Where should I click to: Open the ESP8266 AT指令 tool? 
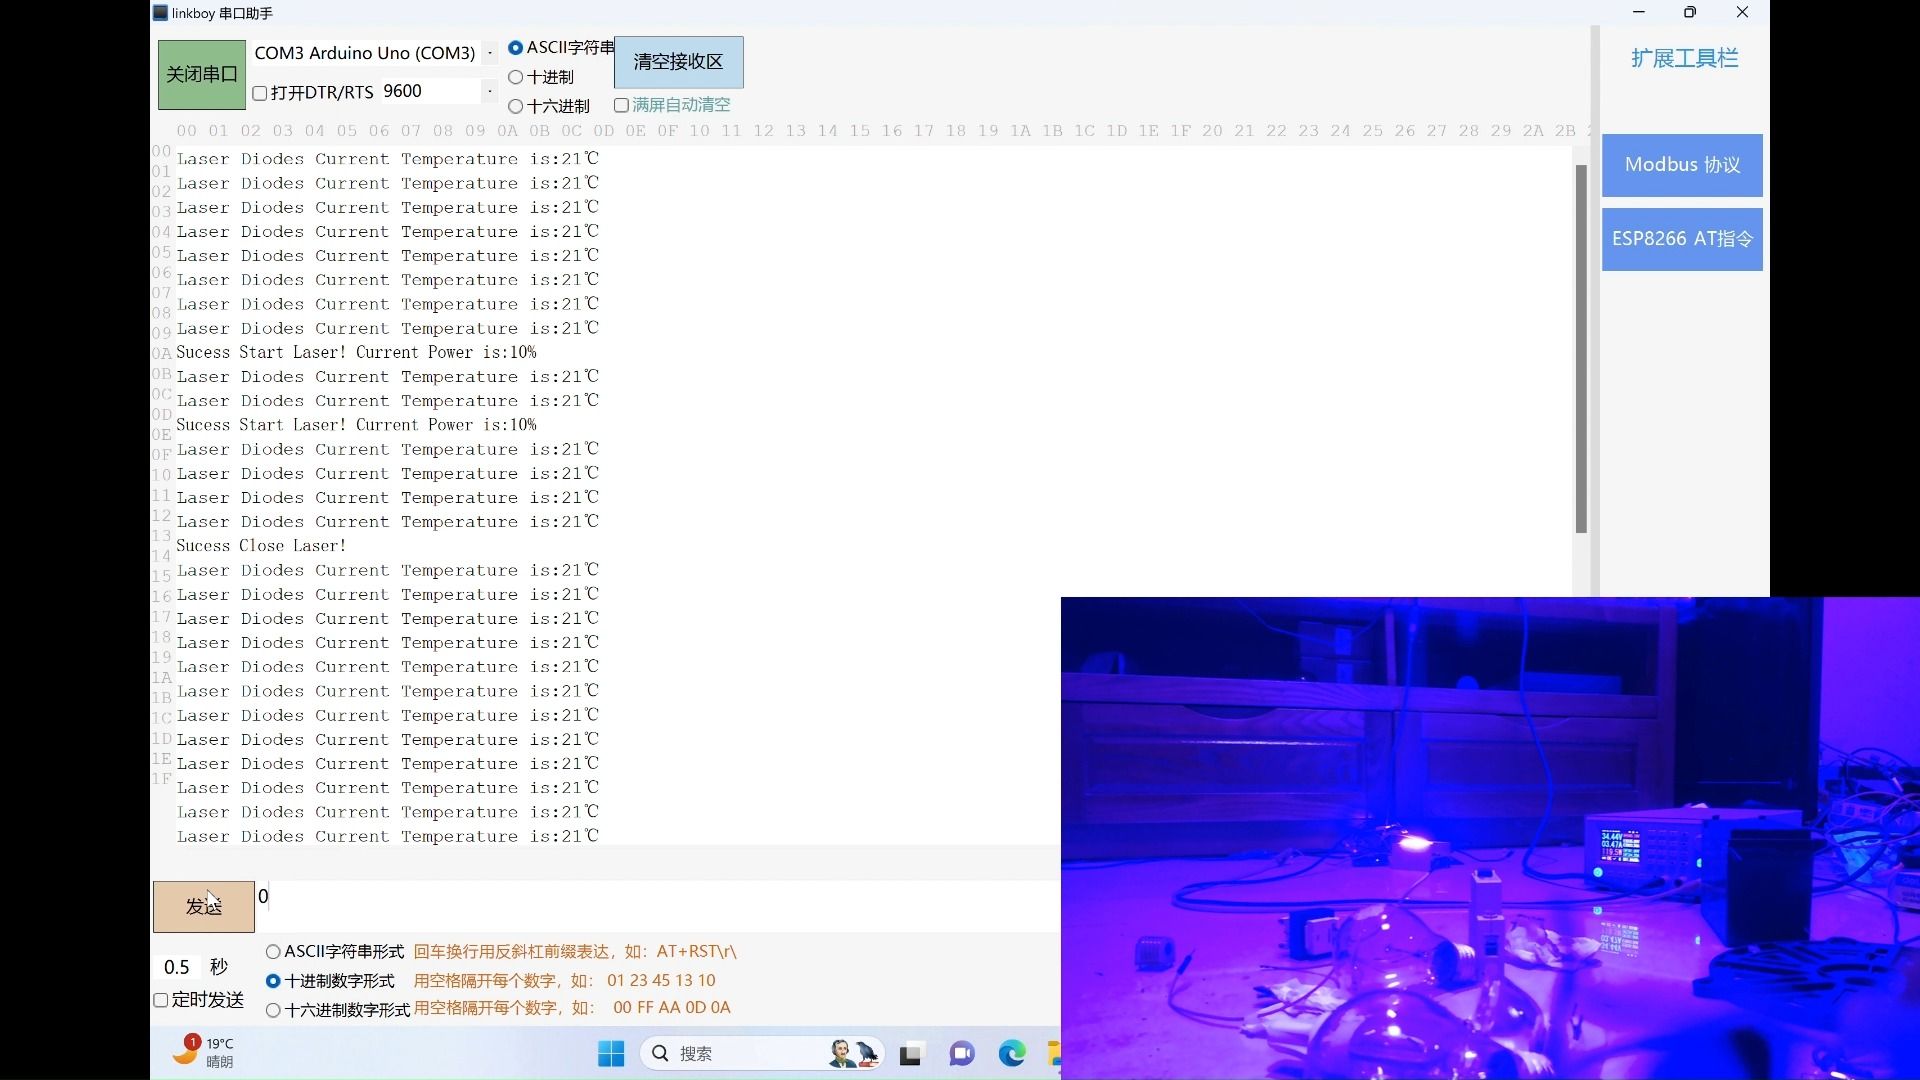pyautogui.click(x=1682, y=239)
